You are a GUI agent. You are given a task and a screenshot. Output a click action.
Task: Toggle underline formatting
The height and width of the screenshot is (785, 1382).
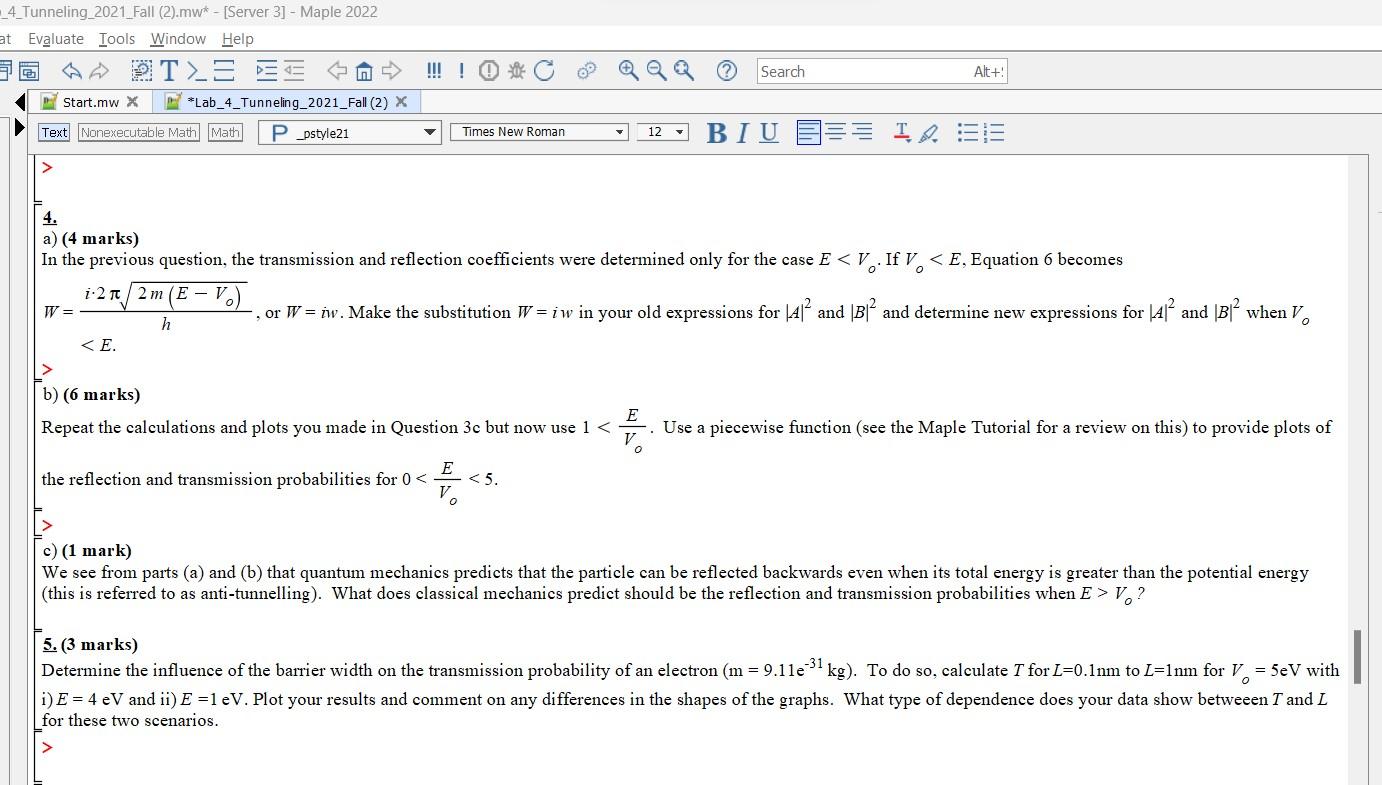pyautogui.click(x=769, y=132)
